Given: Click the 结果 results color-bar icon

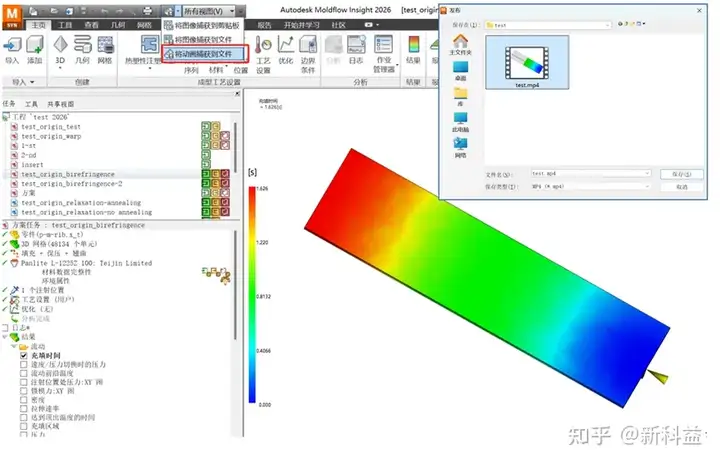Looking at the screenshot, I should point(414,45).
